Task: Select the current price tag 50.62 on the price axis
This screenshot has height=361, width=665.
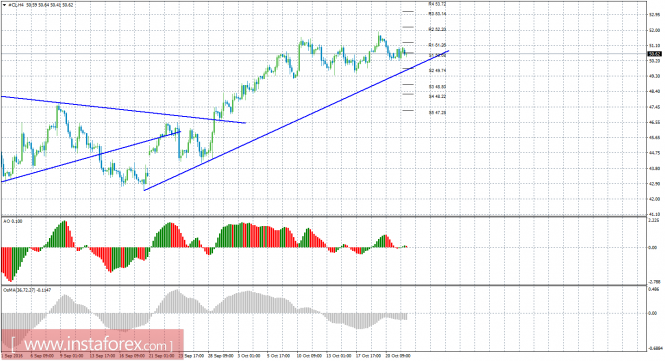Action: 654,54
